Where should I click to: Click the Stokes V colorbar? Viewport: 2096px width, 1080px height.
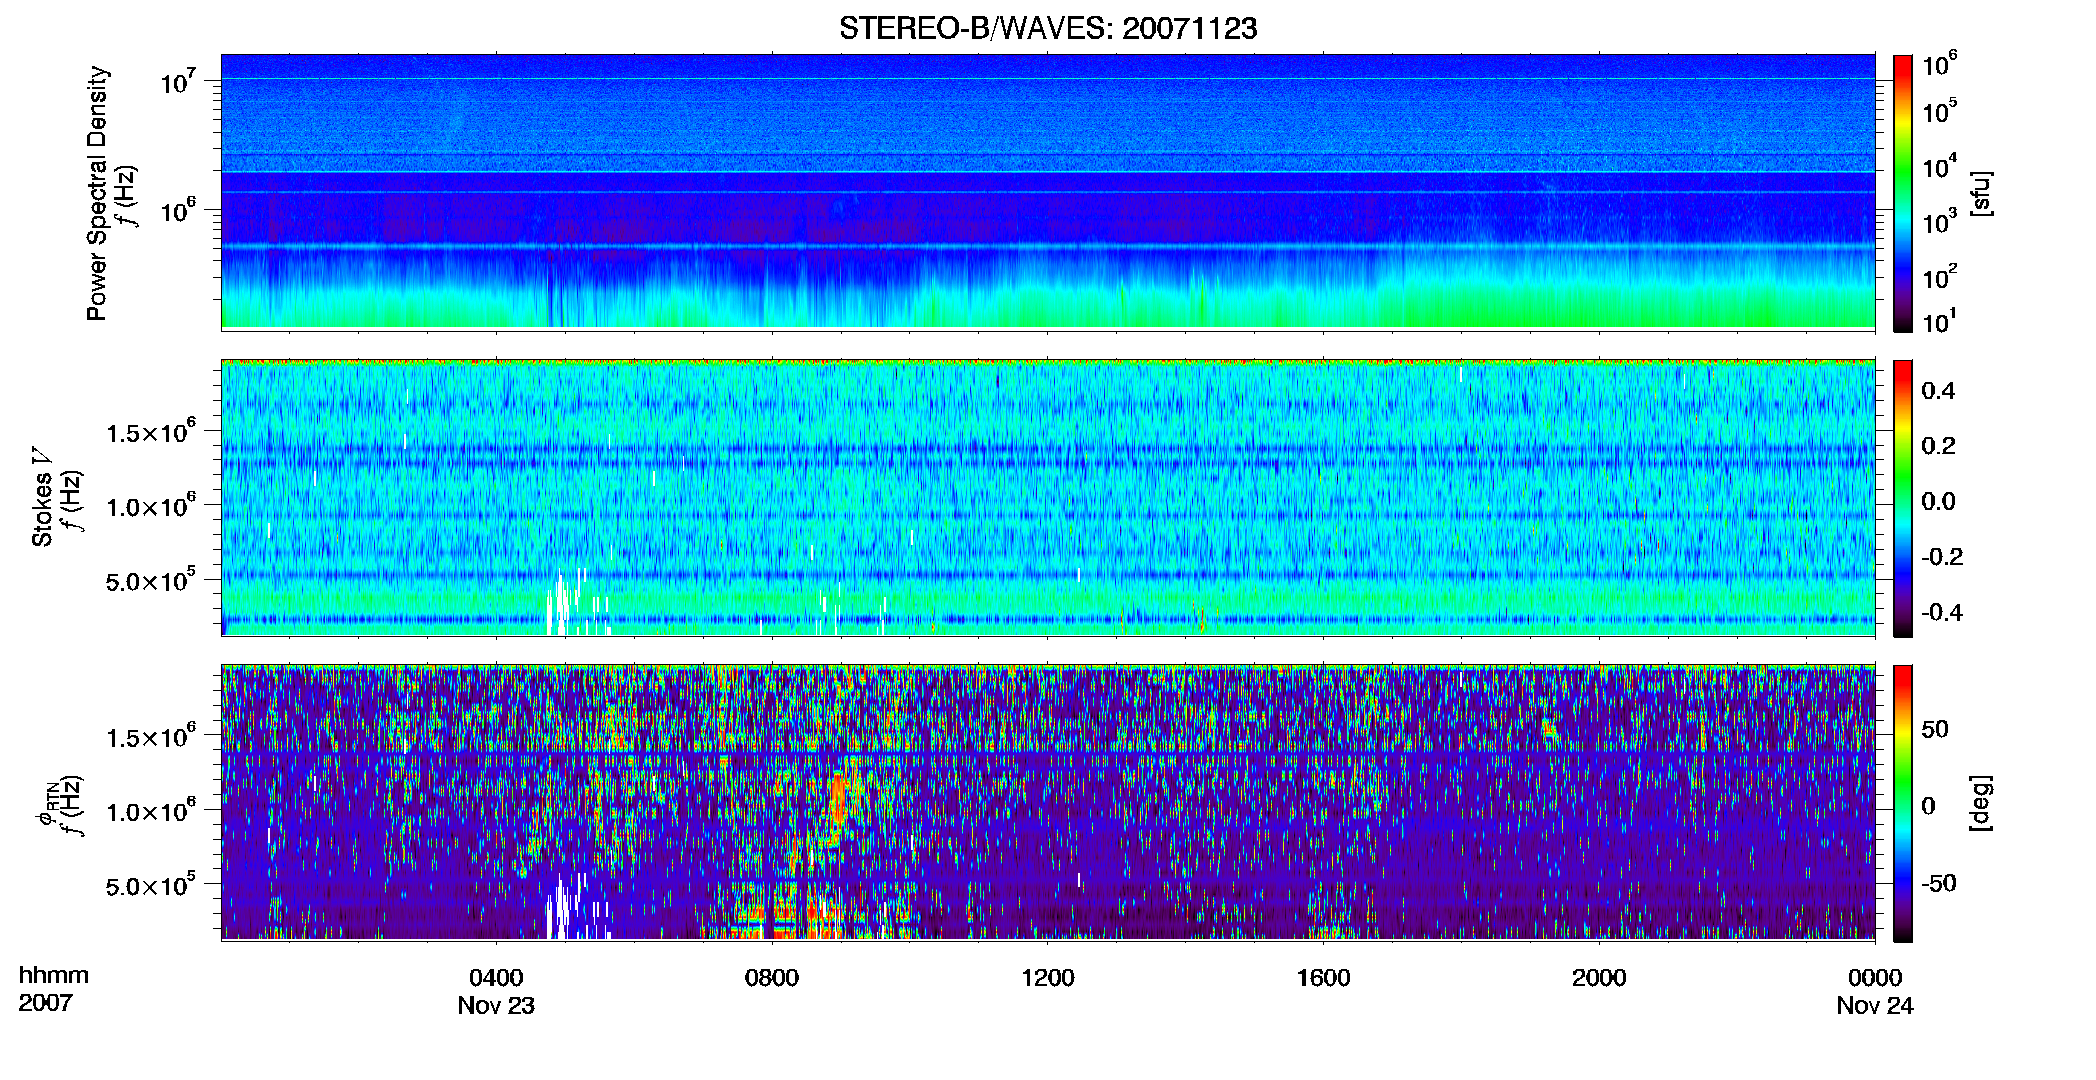pos(1903,498)
